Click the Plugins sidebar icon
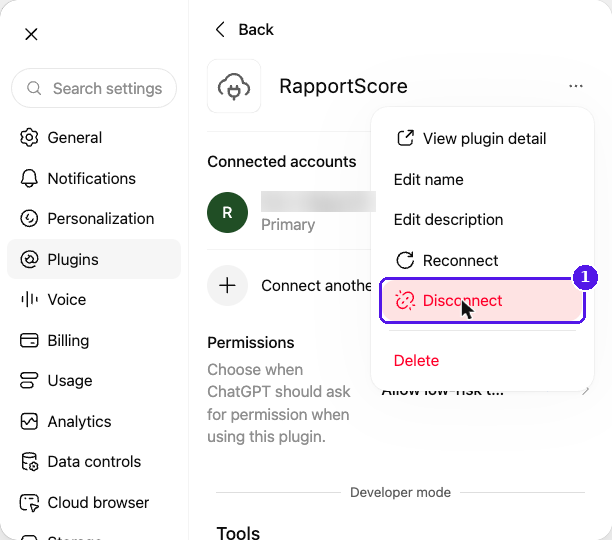Image resolution: width=612 pixels, height=540 pixels. pos(29,259)
